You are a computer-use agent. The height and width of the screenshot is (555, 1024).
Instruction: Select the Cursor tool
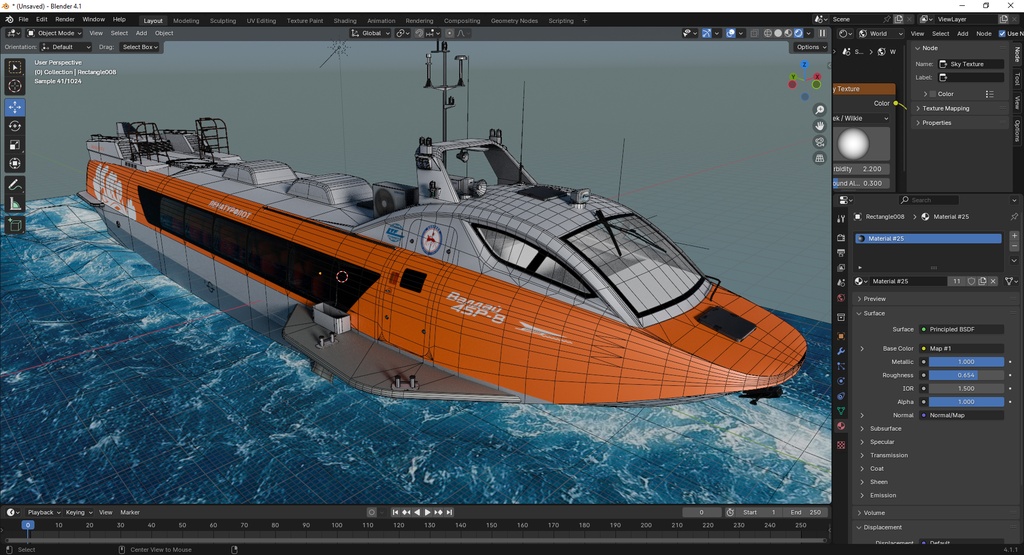[15, 86]
